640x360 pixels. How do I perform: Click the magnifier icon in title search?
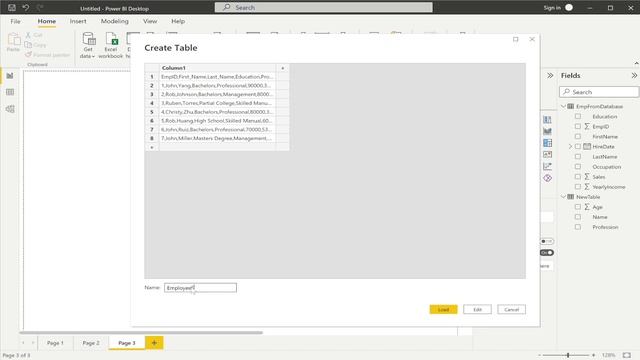pos(227,7)
